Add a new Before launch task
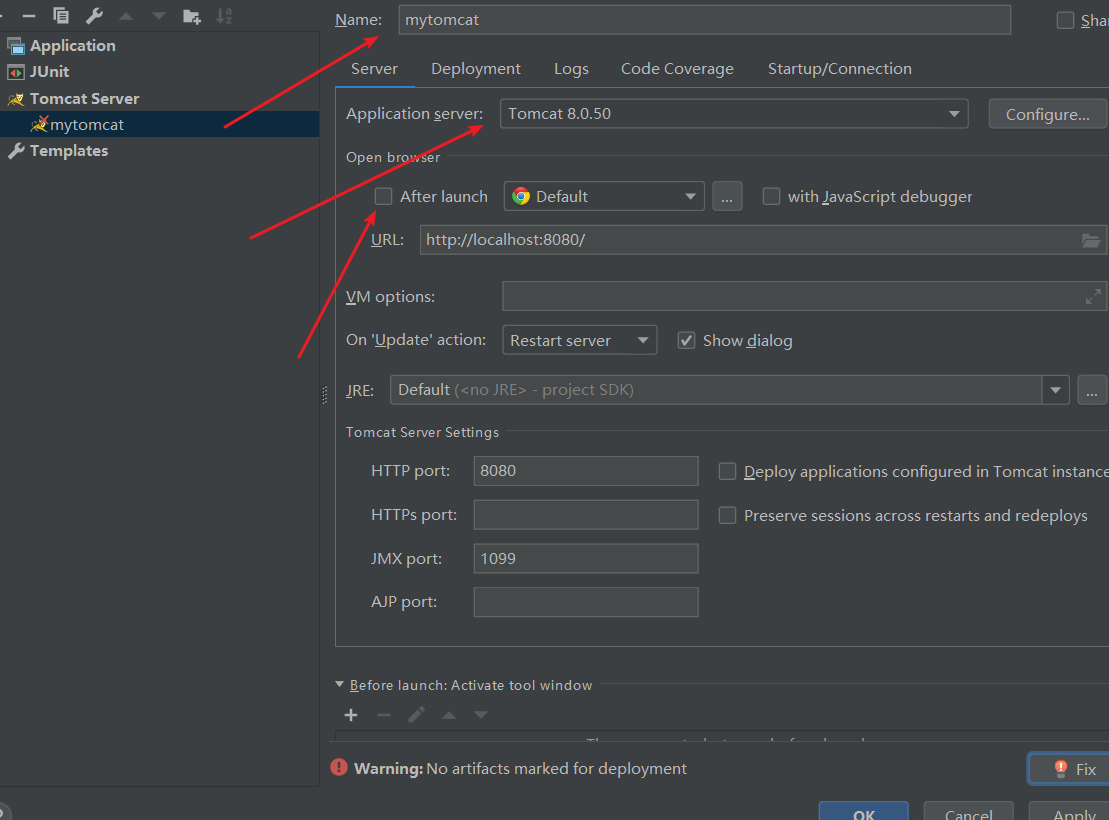 351,715
